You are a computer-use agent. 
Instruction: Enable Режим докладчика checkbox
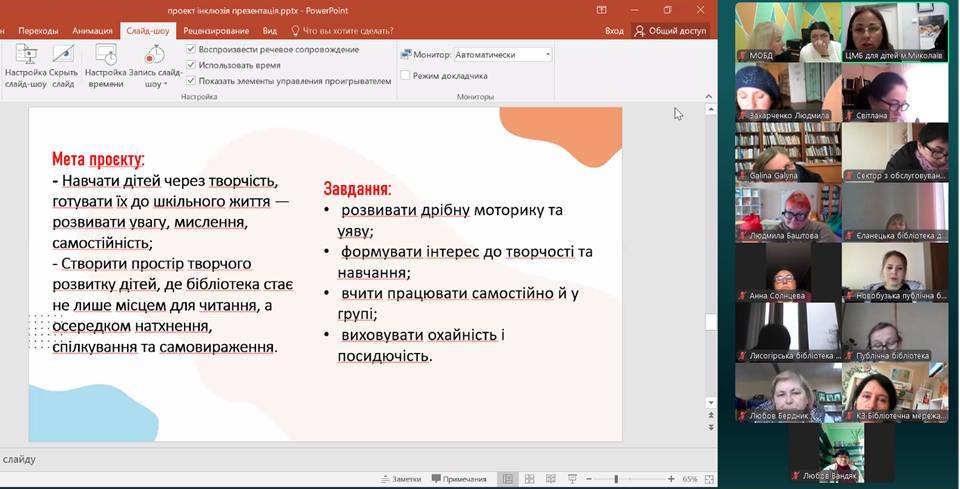[x=405, y=75]
